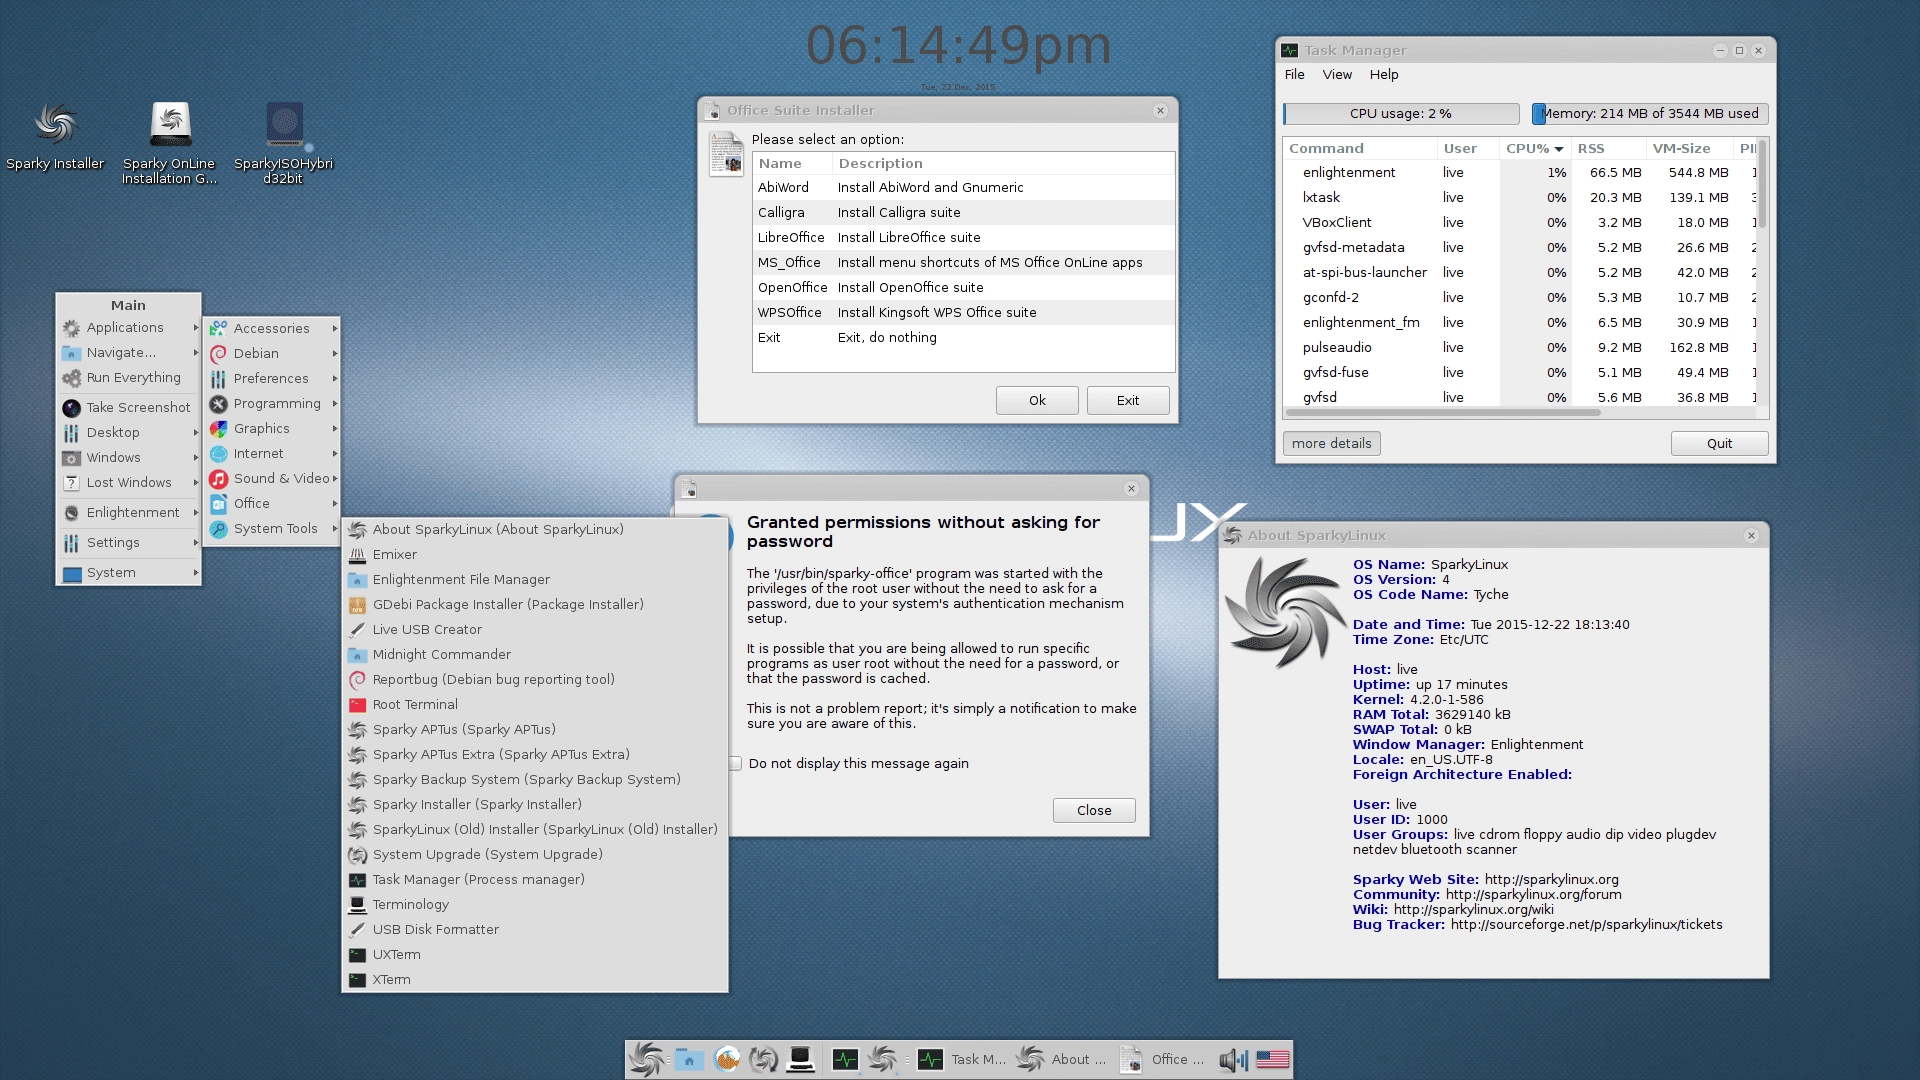Image resolution: width=1920 pixels, height=1080 pixels.
Task: Expand Accessories category submenu
Action: (272, 328)
